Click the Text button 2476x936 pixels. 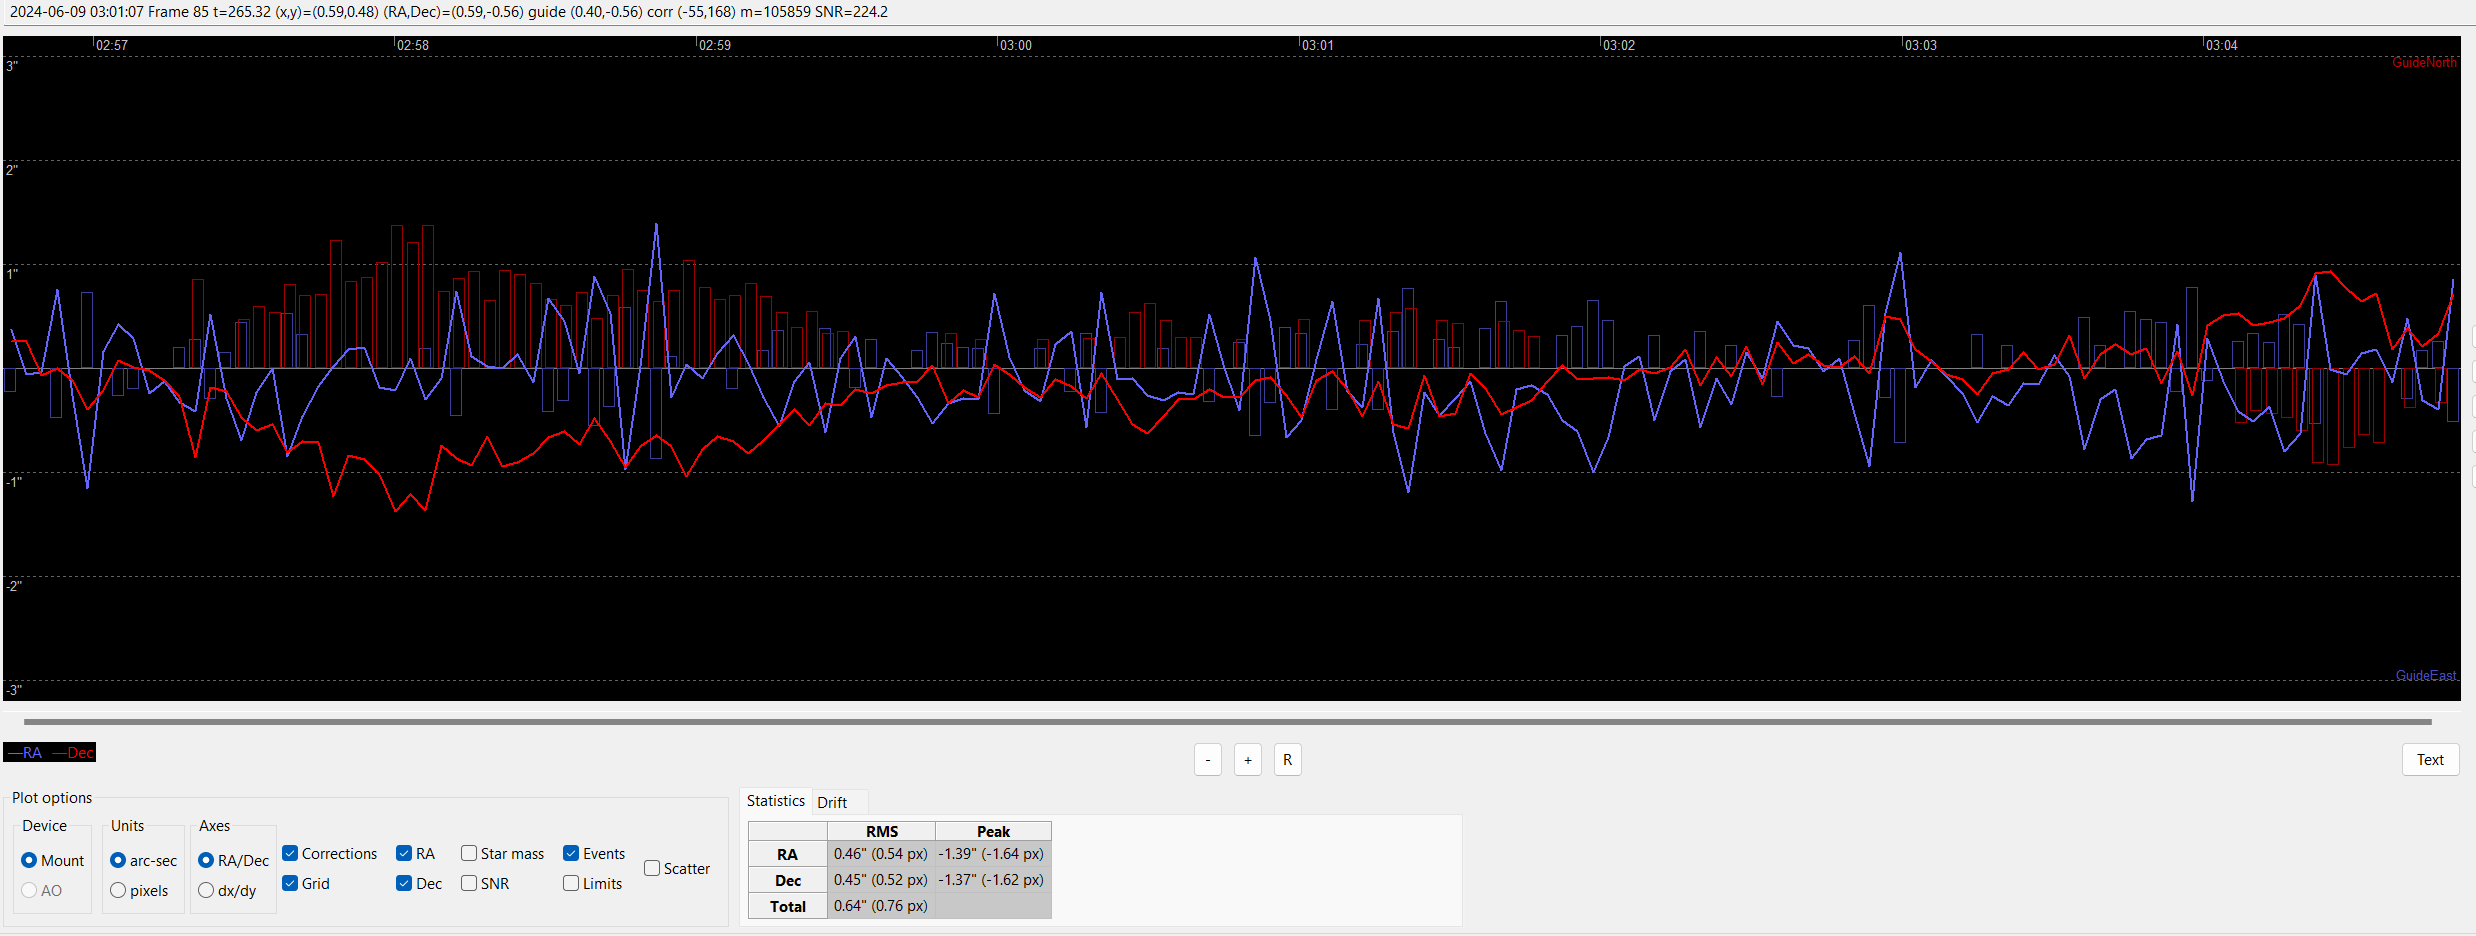pyautogui.click(x=2429, y=760)
